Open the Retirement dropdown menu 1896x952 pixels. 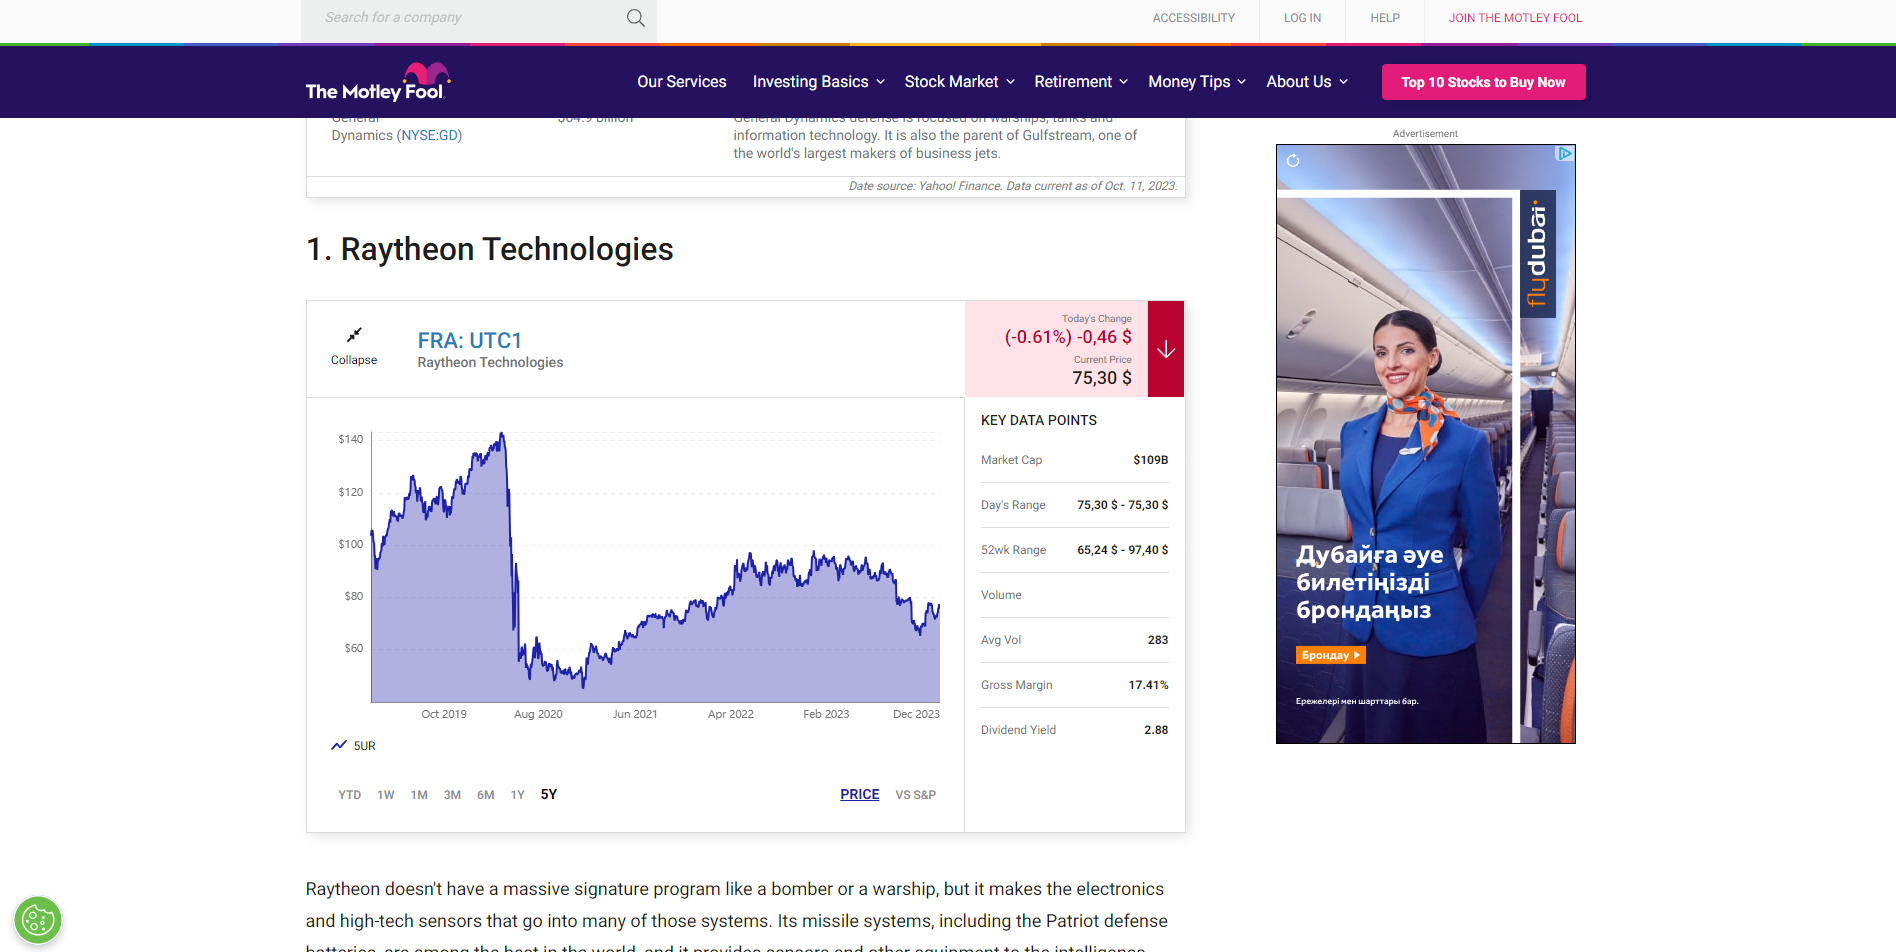pos(1080,82)
